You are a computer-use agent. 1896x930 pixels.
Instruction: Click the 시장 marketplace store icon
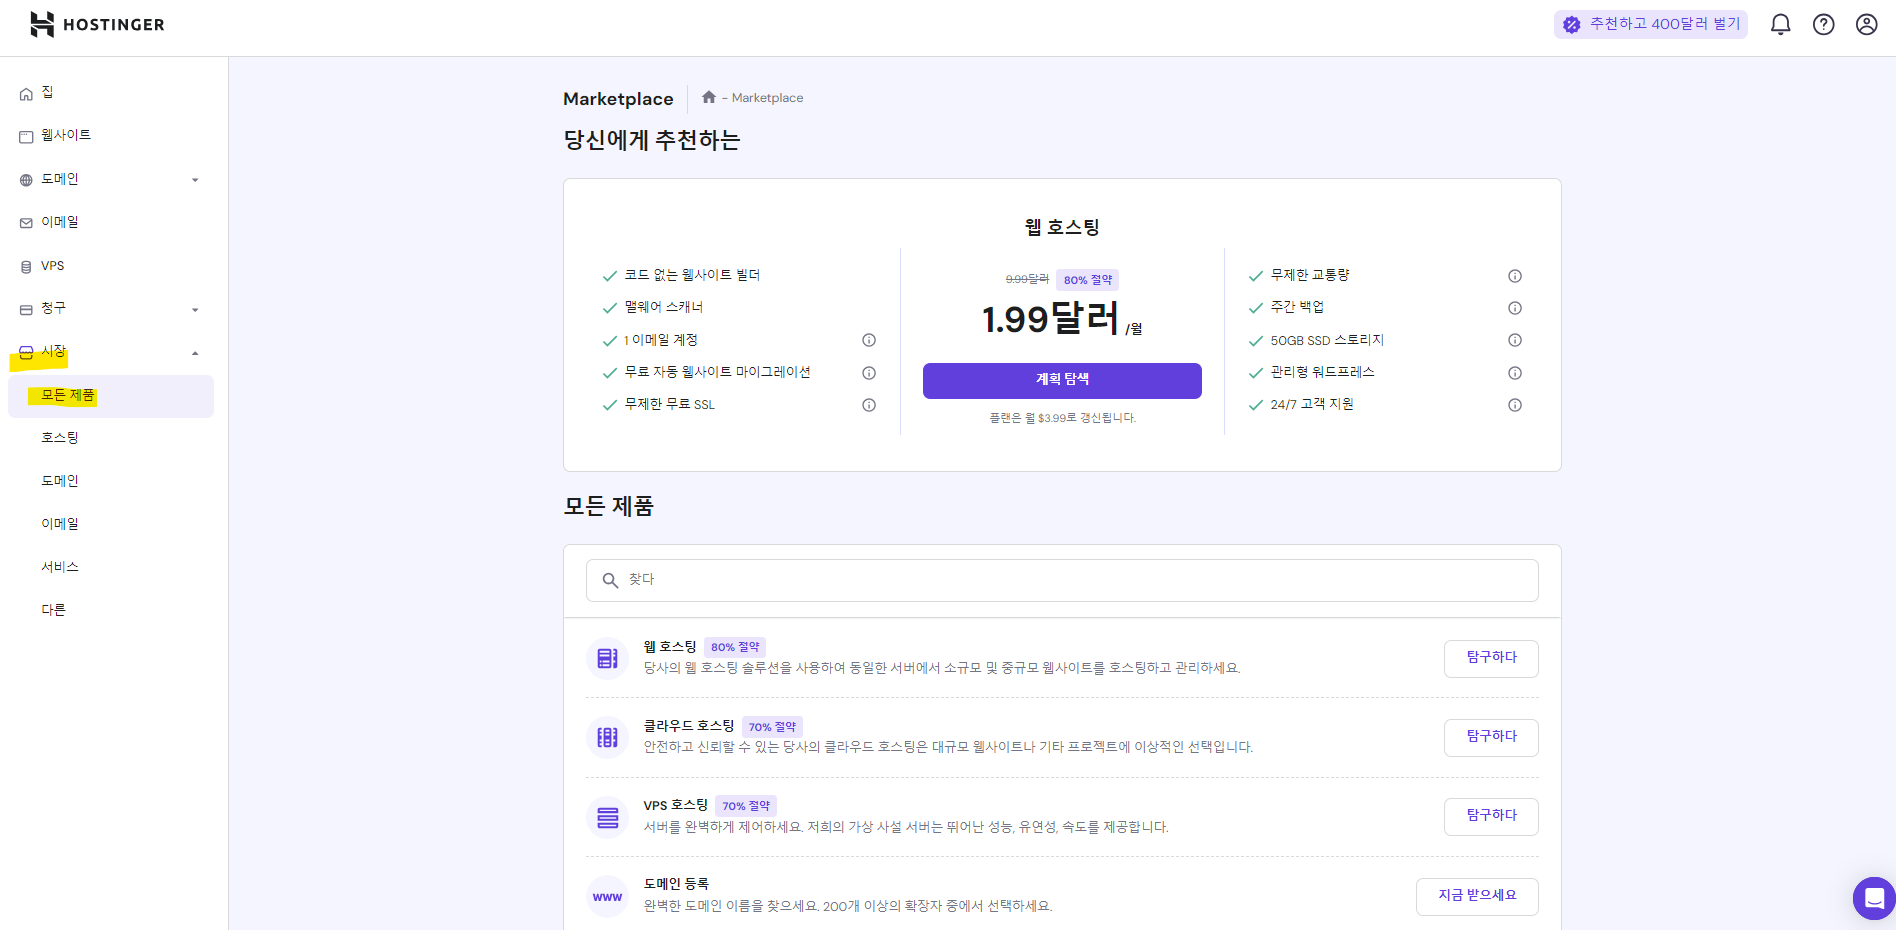[x=26, y=352]
